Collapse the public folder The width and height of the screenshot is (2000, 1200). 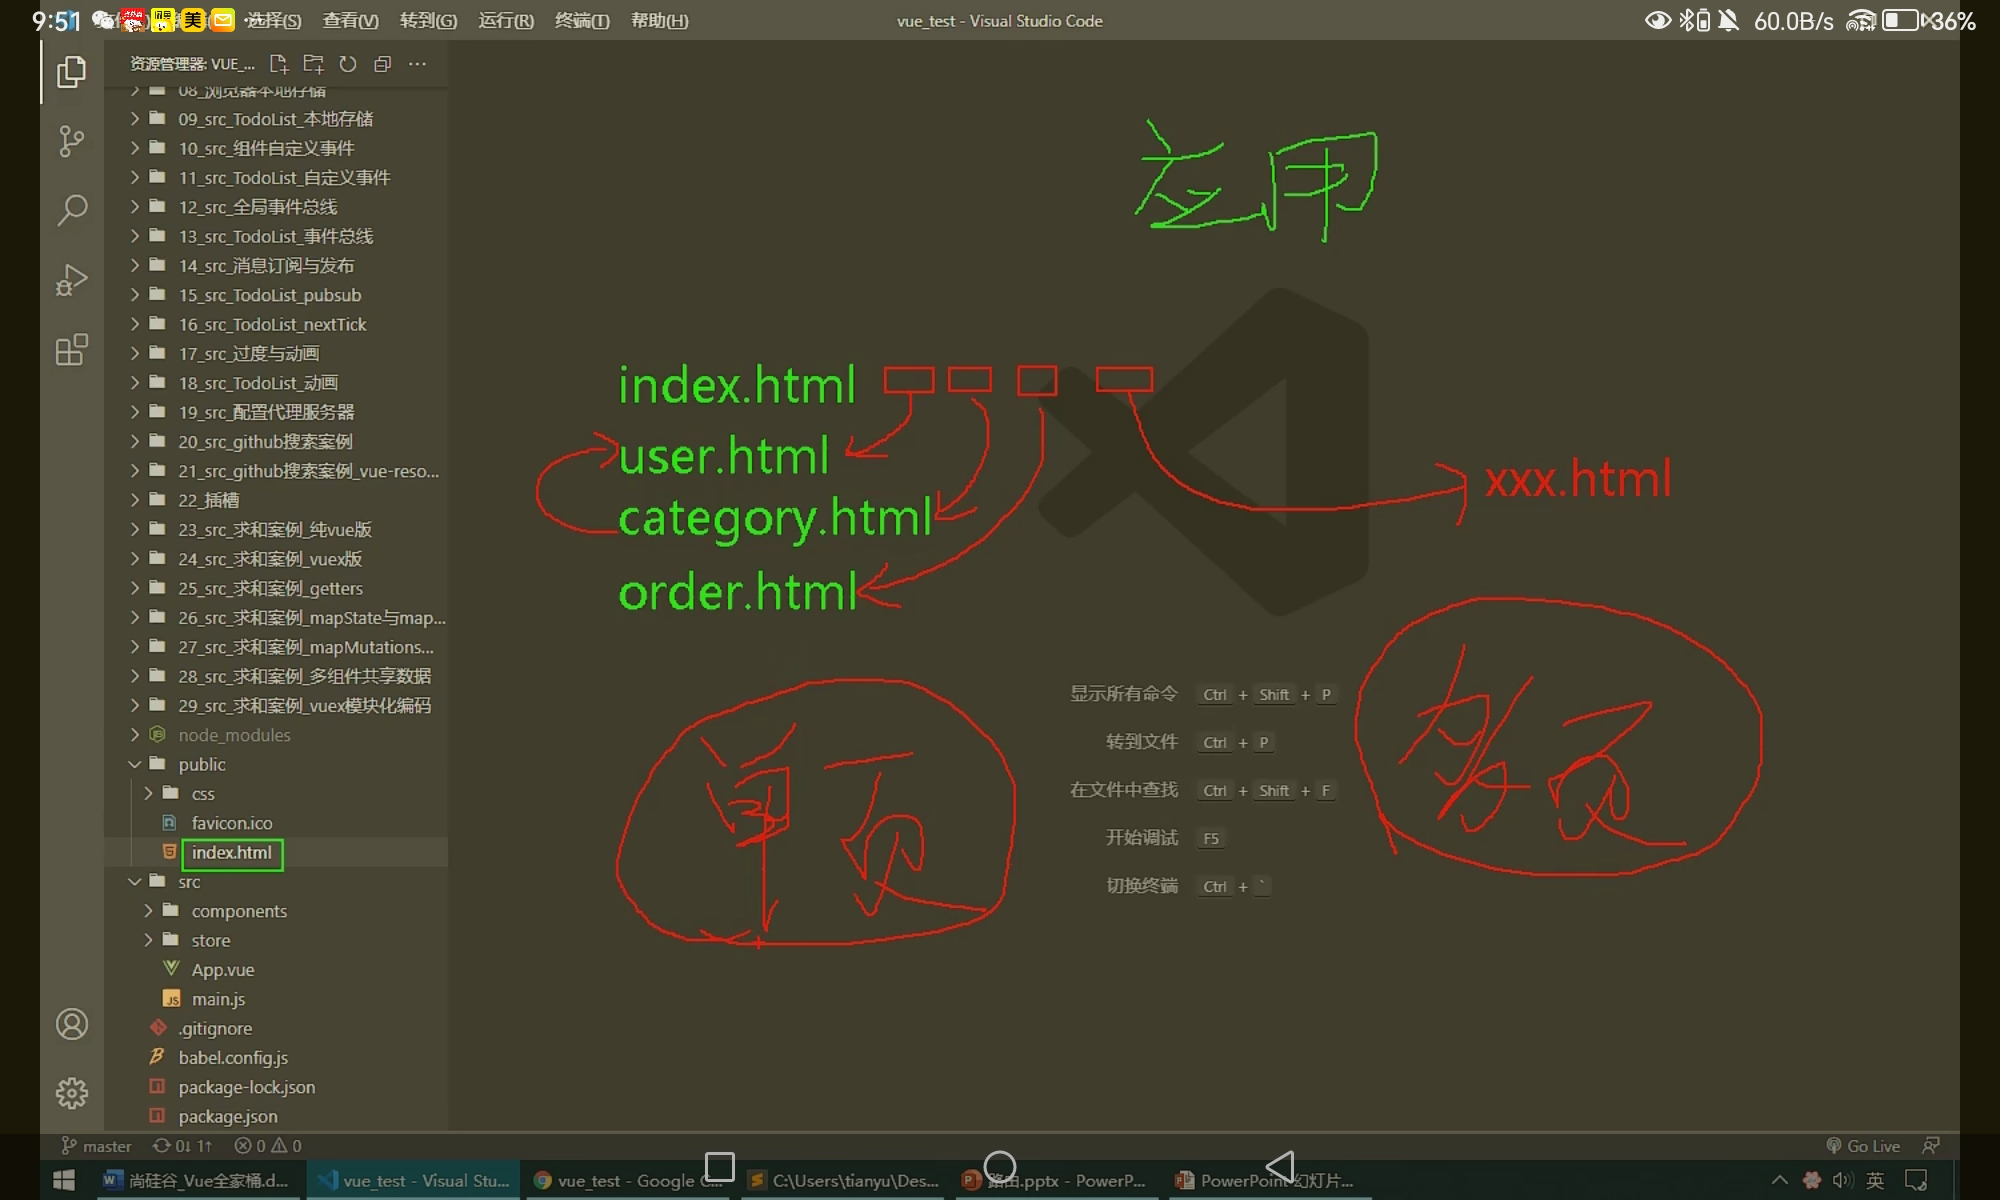coord(201,764)
